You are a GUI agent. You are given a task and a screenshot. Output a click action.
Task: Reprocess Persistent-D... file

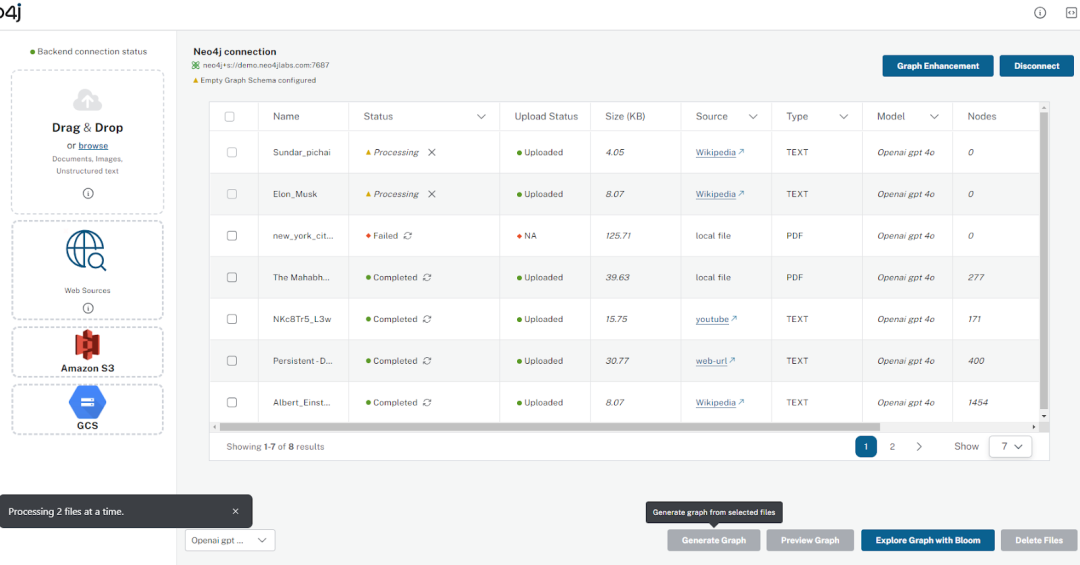[427, 361]
